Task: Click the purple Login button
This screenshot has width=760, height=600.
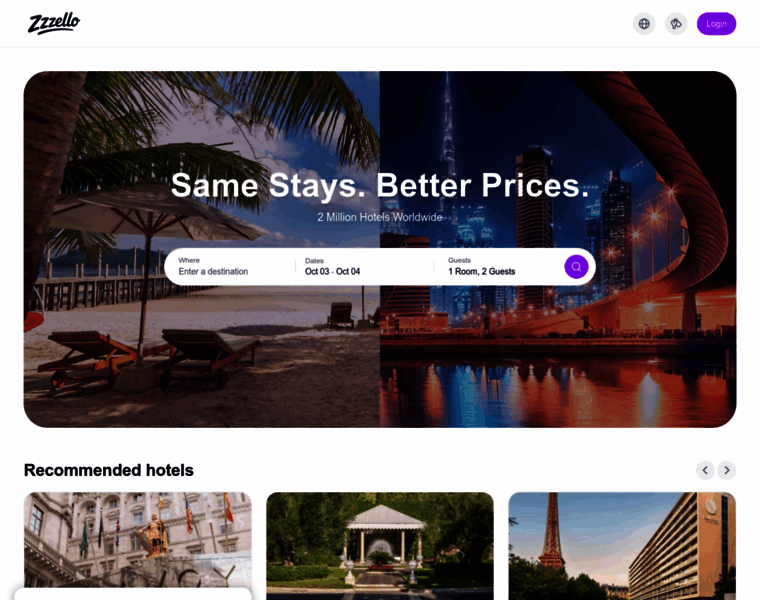Action: [x=716, y=24]
